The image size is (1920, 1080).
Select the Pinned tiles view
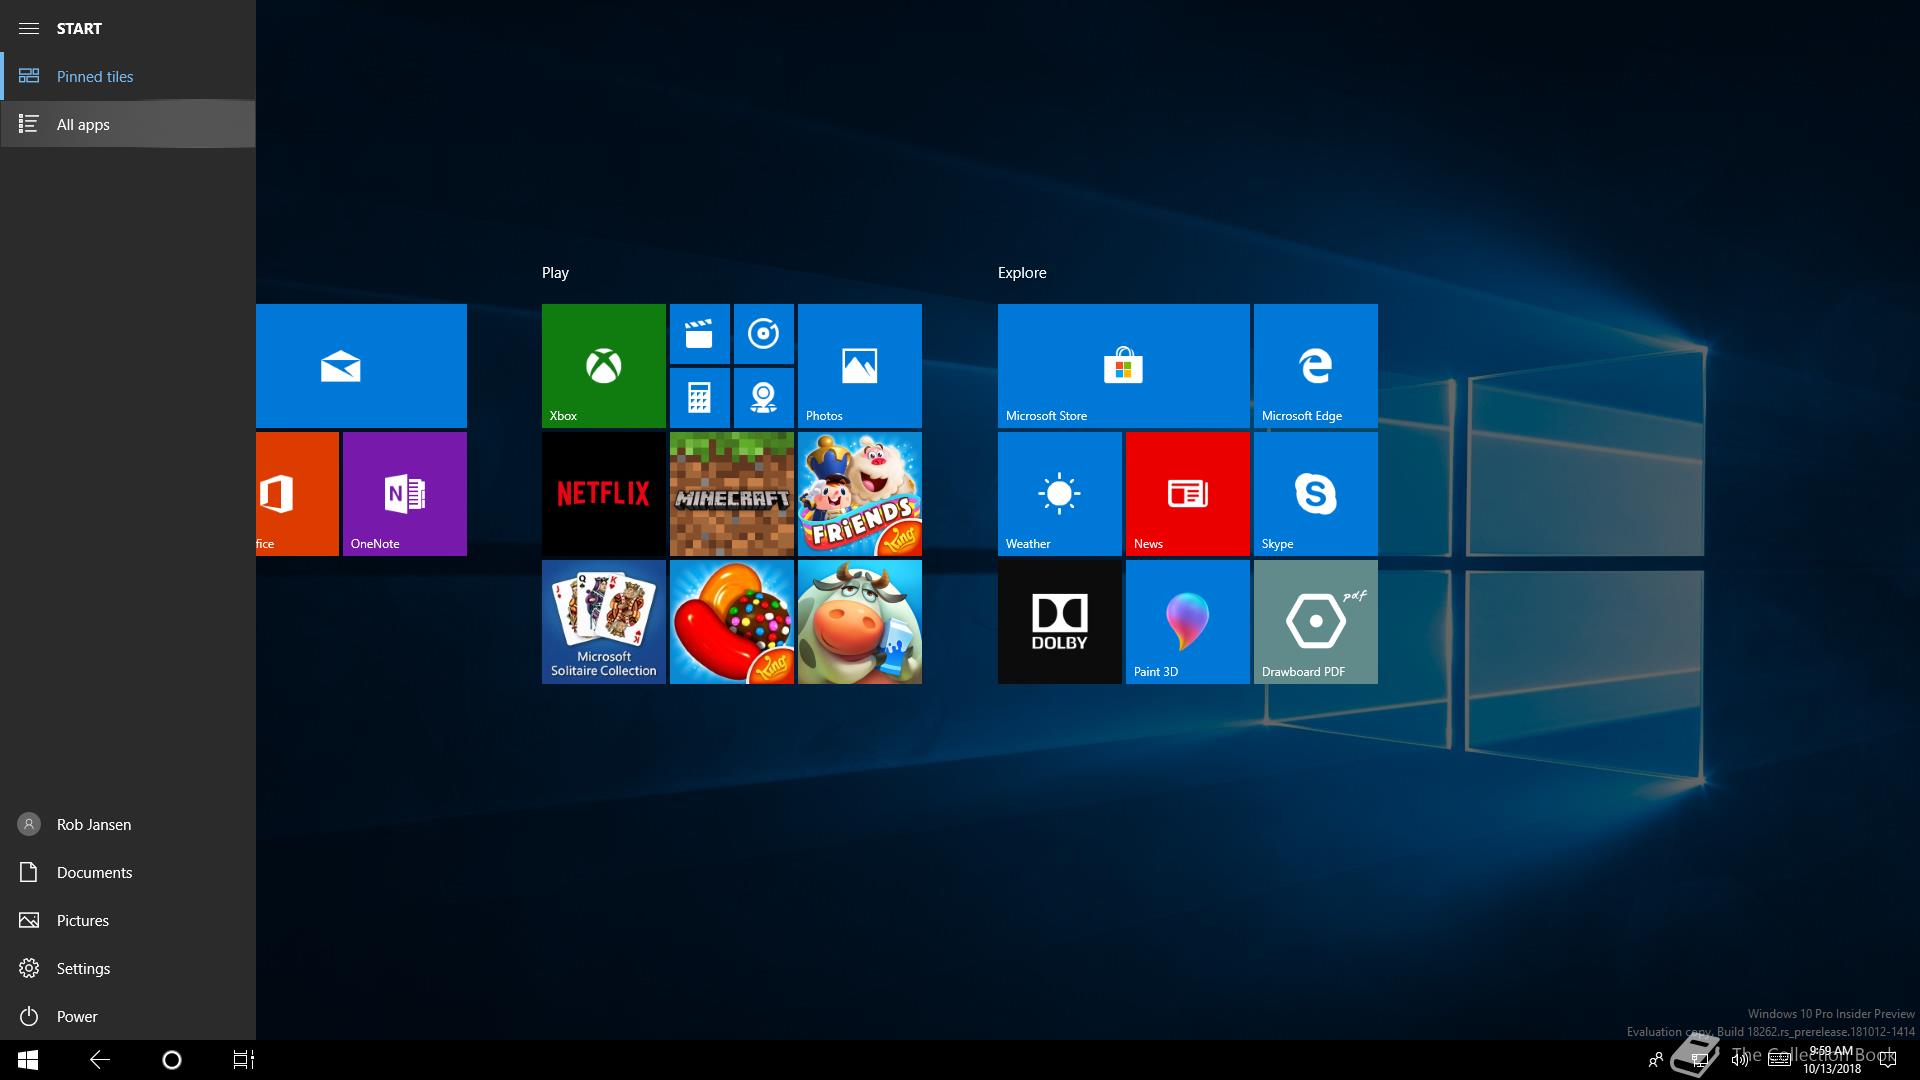tap(128, 76)
